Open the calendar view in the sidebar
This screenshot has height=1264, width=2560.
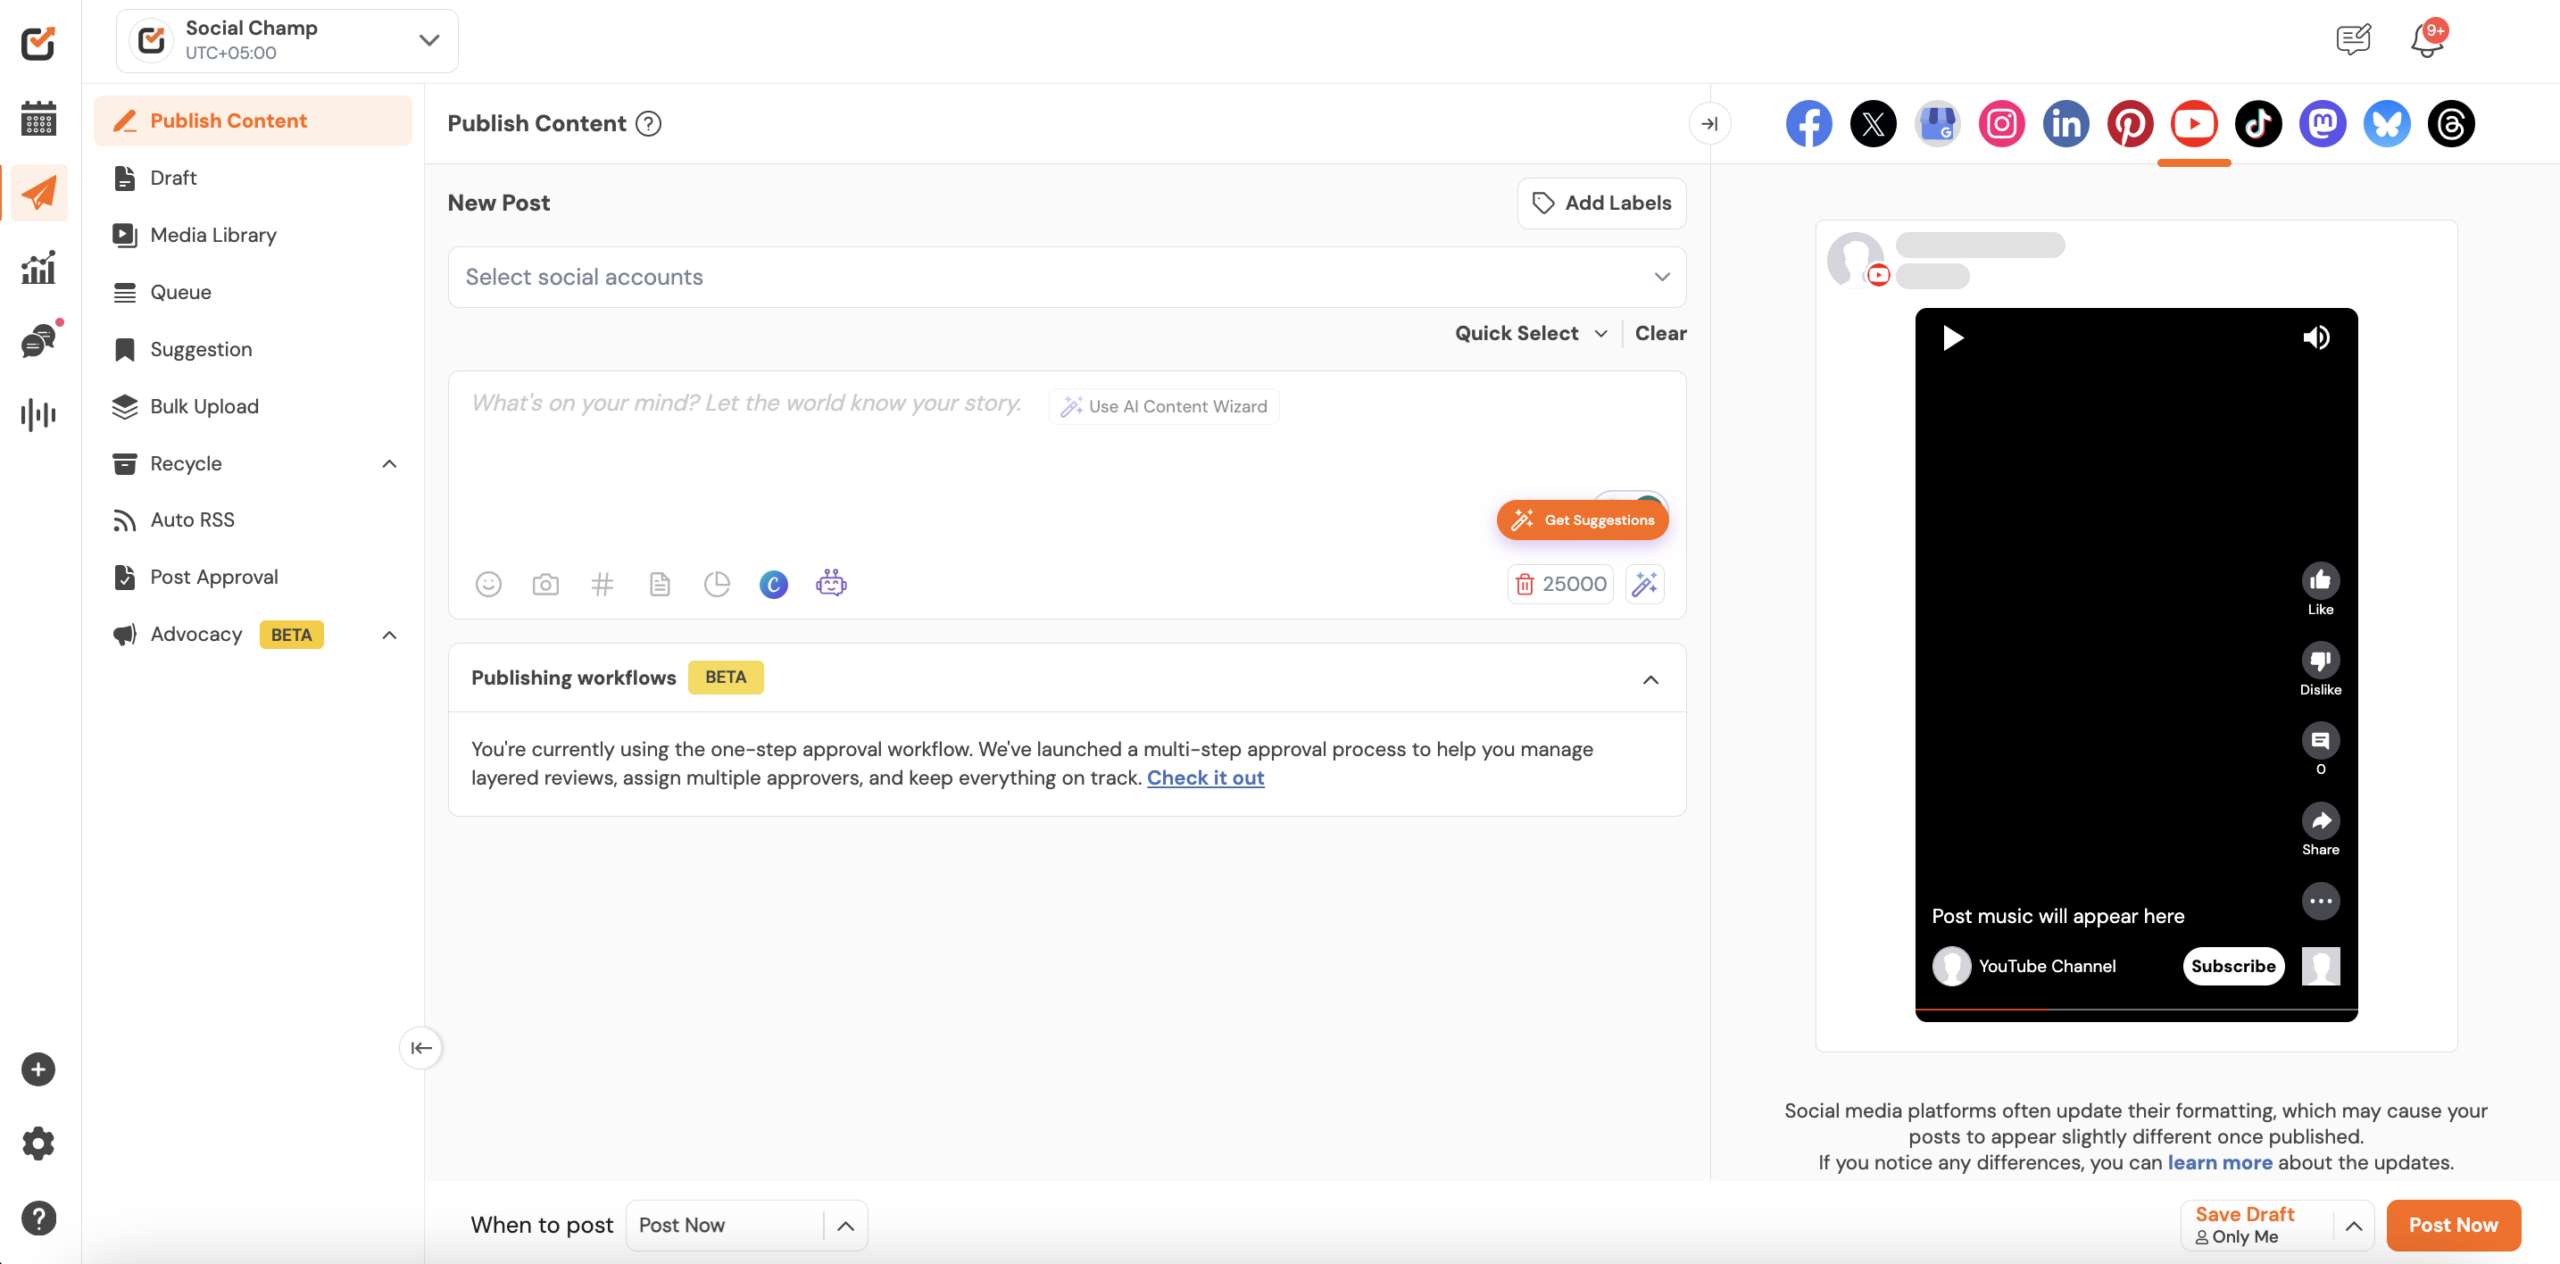[38, 119]
